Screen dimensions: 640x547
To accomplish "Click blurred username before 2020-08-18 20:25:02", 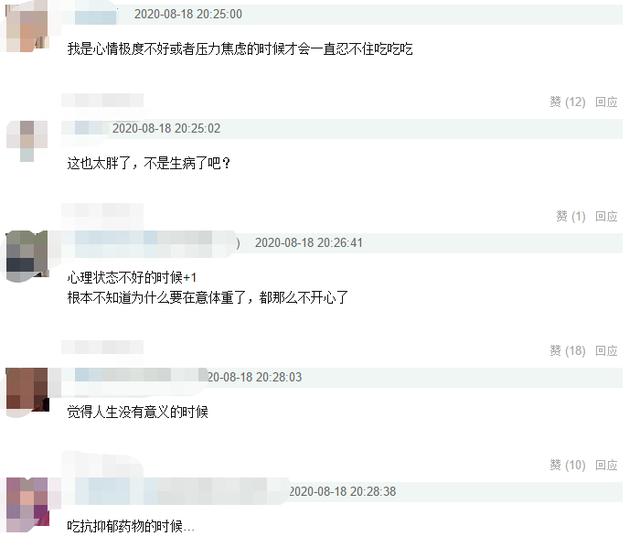I will coord(91,128).
